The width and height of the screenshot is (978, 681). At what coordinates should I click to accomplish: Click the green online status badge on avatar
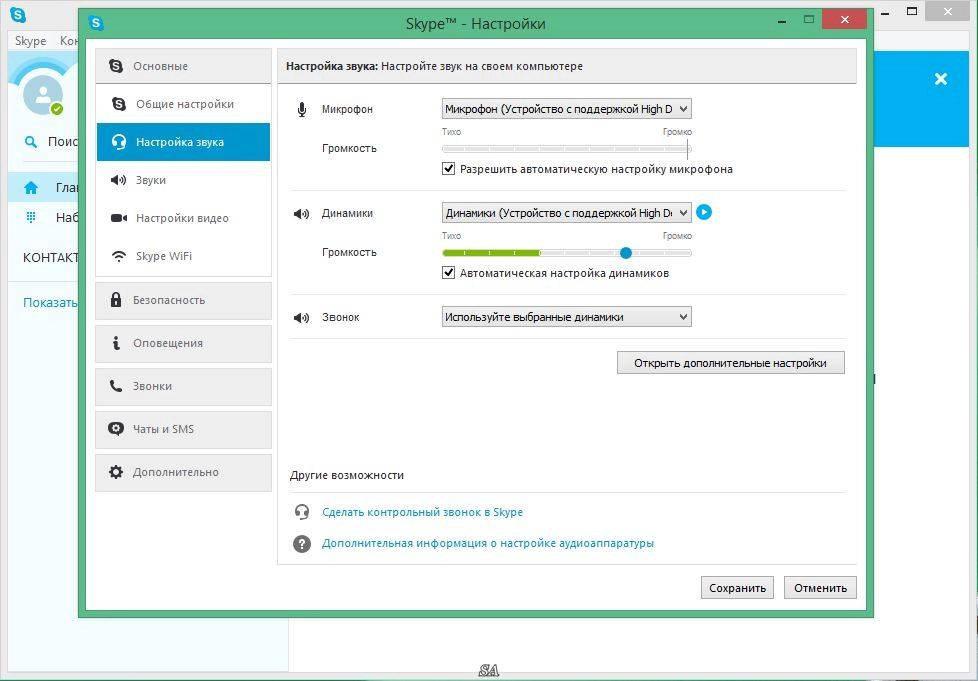[57, 109]
